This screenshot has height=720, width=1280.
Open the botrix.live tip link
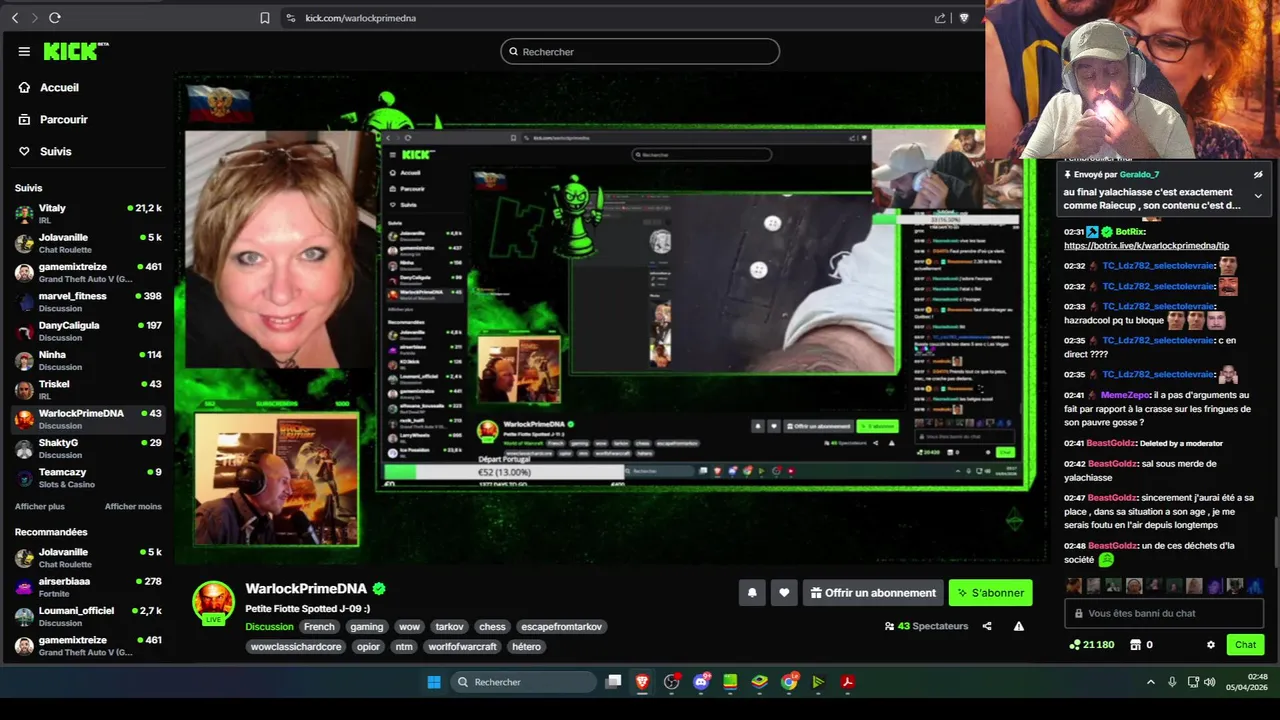click(1146, 245)
